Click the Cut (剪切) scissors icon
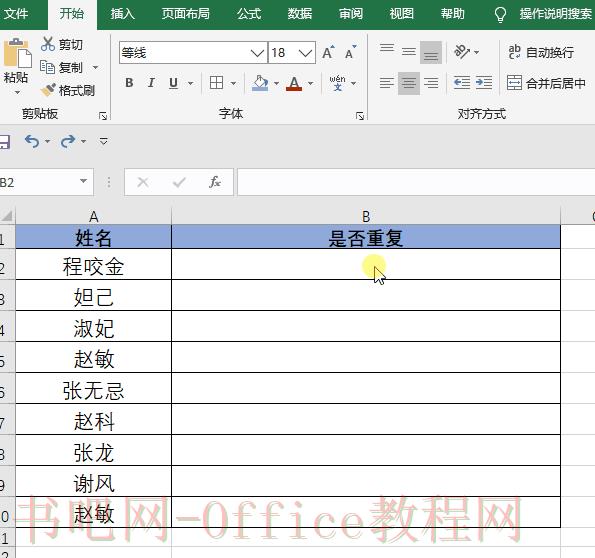 point(48,44)
